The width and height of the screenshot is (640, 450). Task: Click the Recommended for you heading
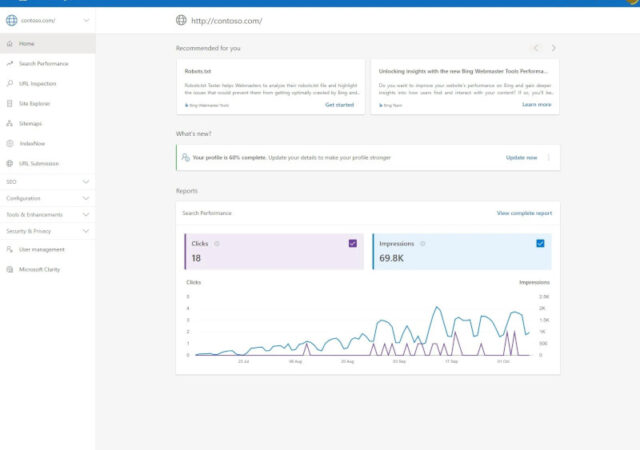tap(208, 48)
